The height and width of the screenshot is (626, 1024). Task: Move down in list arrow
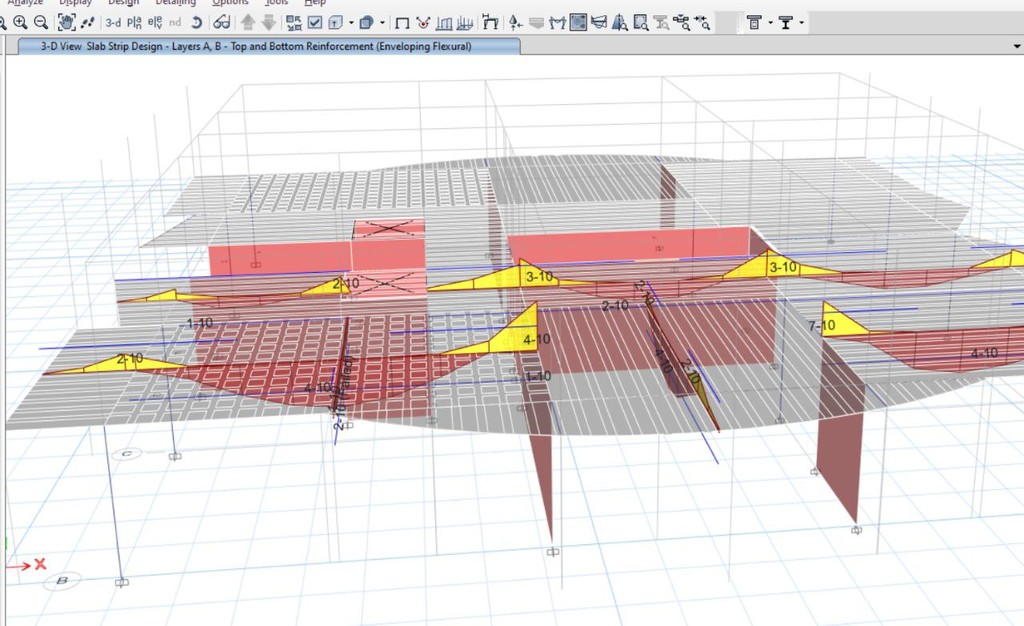268,23
